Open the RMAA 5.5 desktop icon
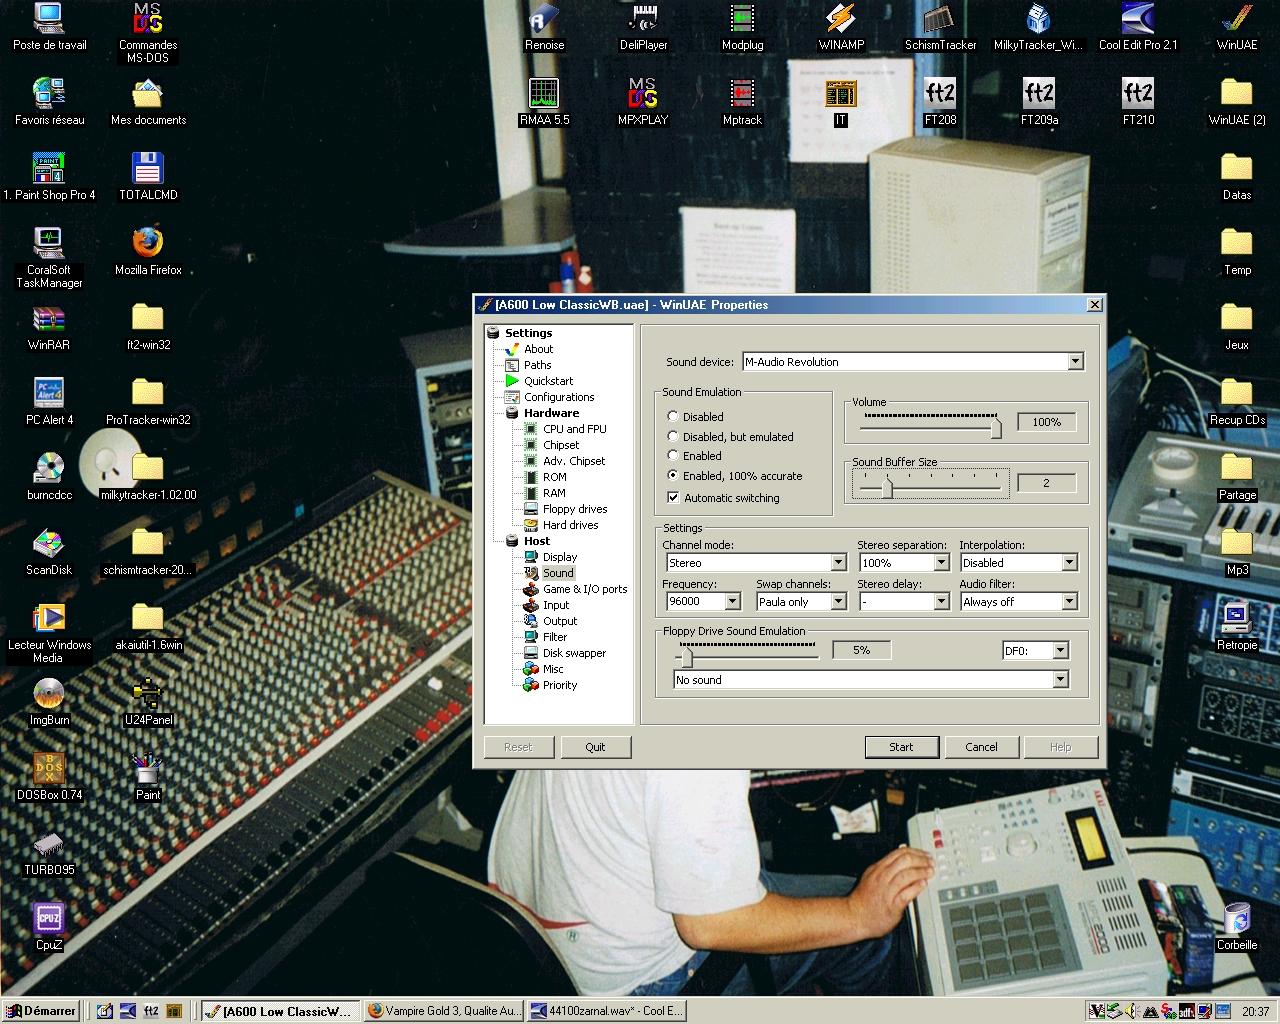The width and height of the screenshot is (1280, 1024). pos(544,101)
